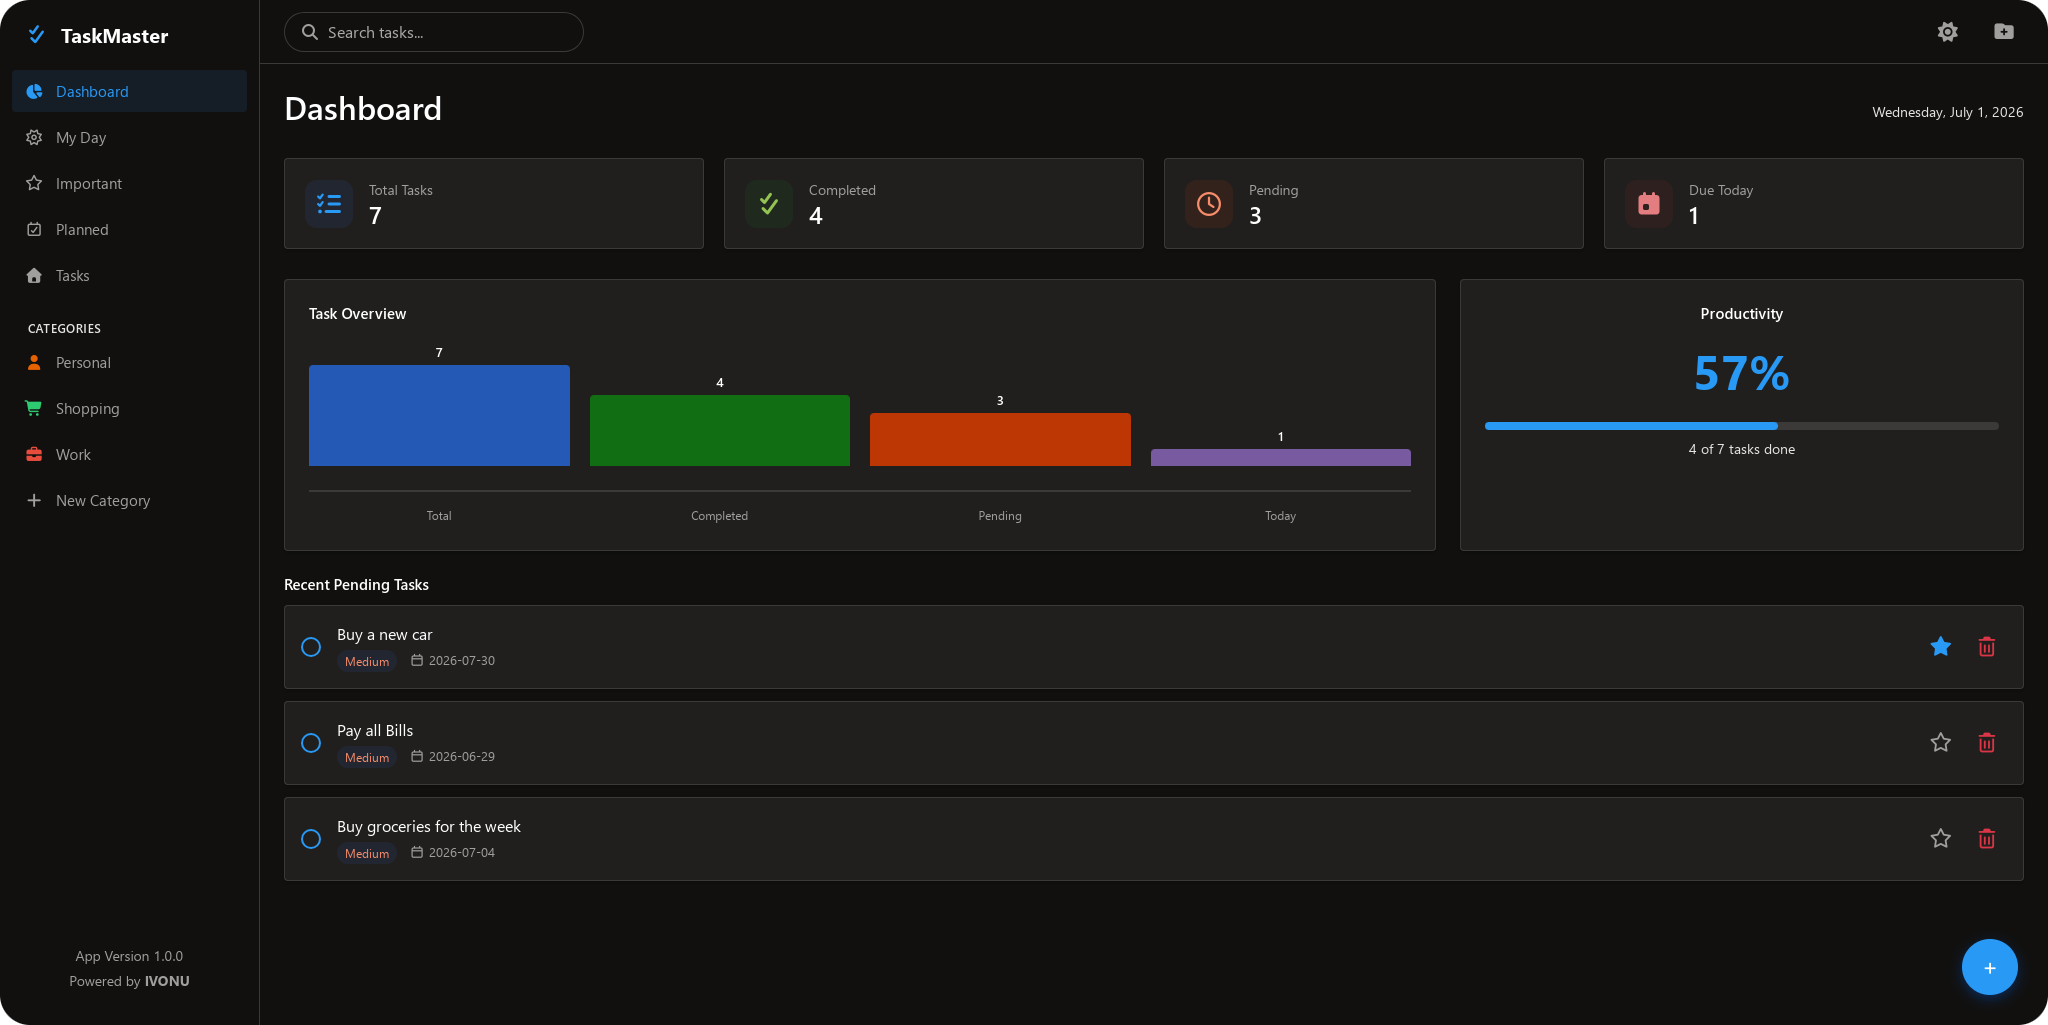
Task: Click the Task Overview chart title
Action: pos(357,313)
